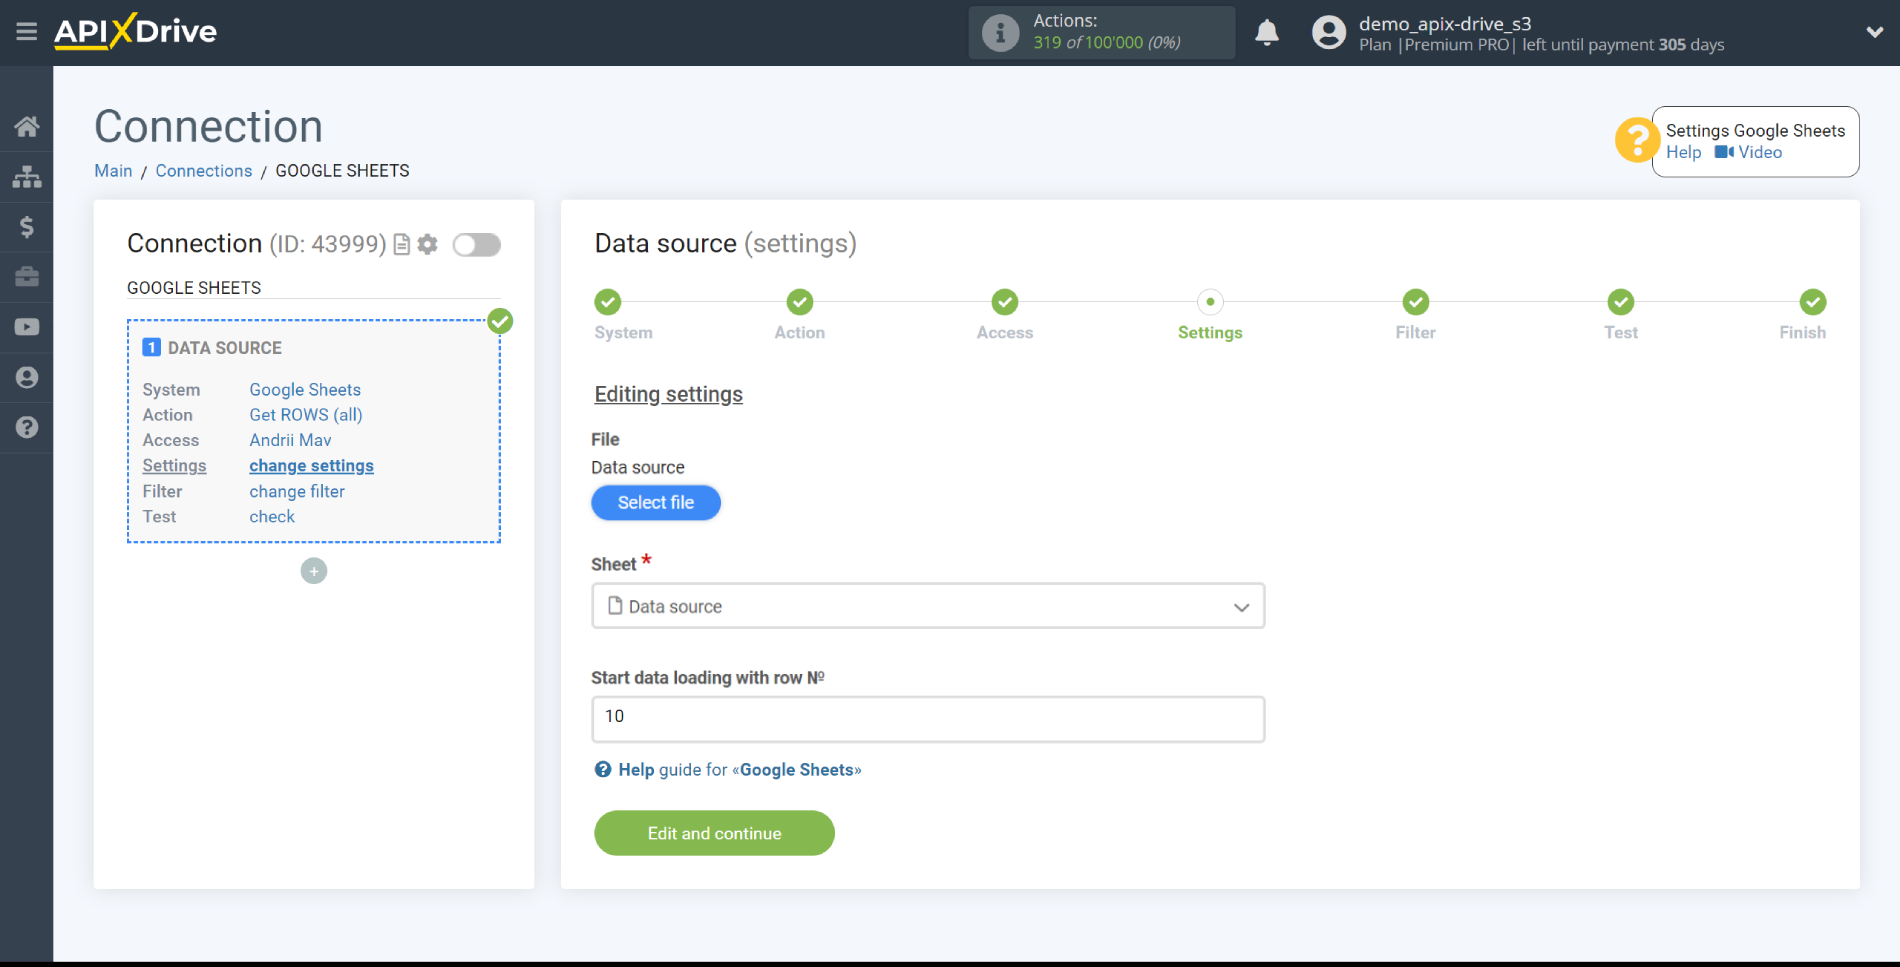1900x967 pixels.
Task: Click the start row number field
Action: coord(928,719)
